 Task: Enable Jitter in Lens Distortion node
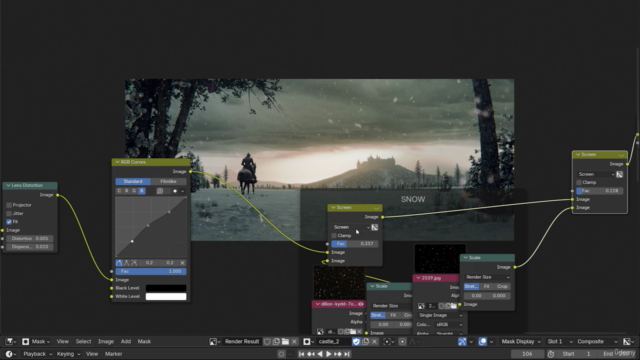click(9, 213)
